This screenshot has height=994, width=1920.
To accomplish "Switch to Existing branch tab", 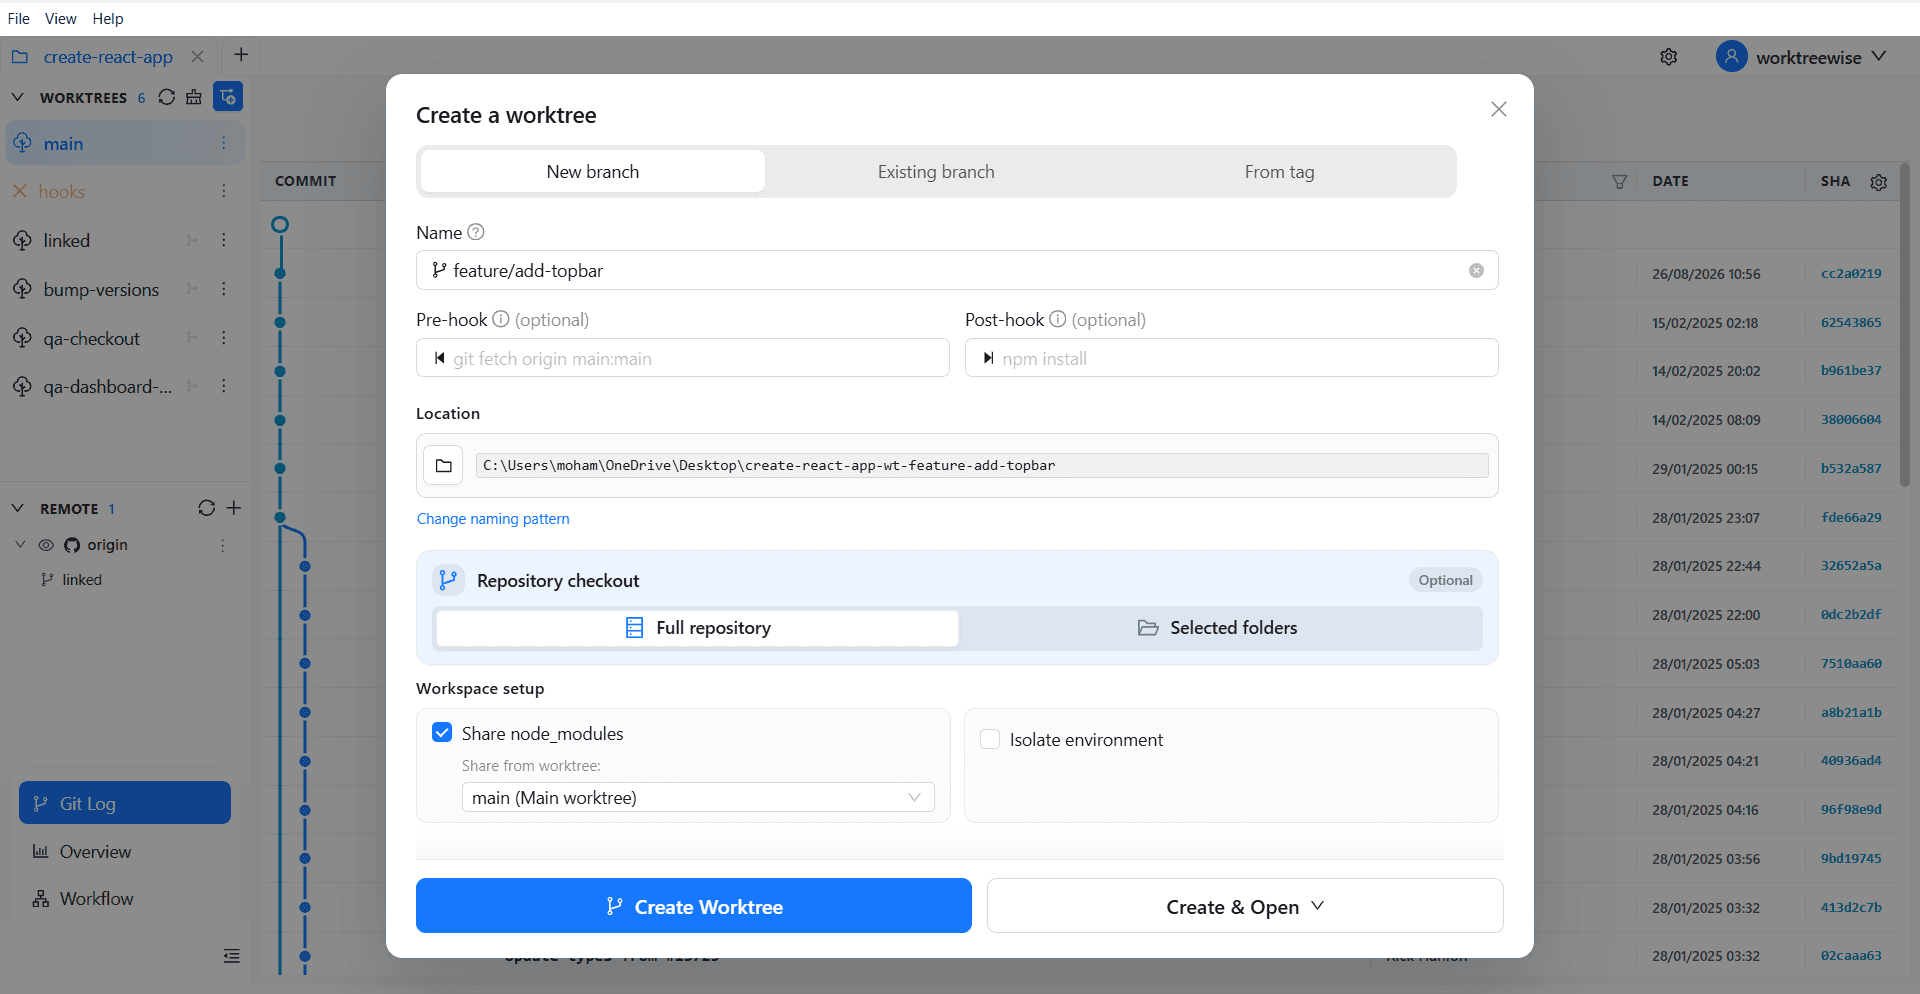I will (x=936, y=172).
